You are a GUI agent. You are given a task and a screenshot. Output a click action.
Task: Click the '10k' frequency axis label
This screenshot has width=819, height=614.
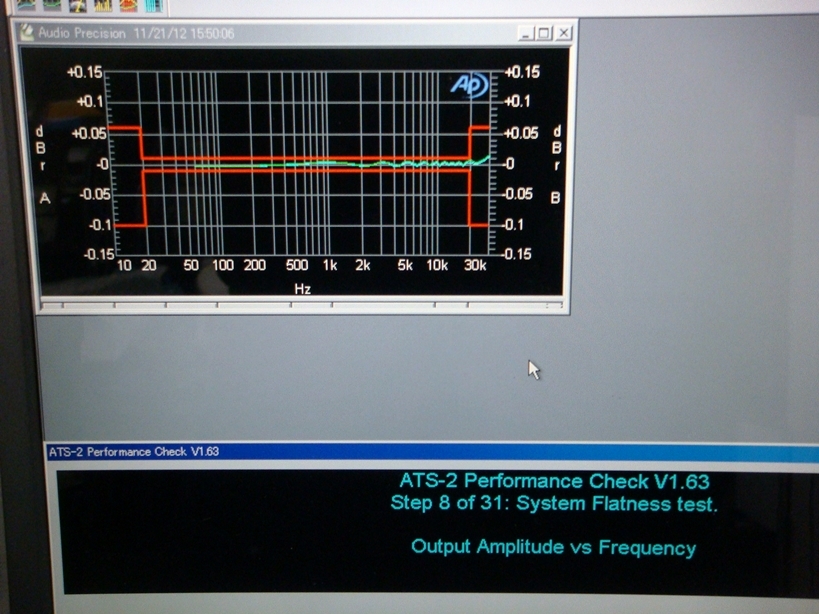437,265
